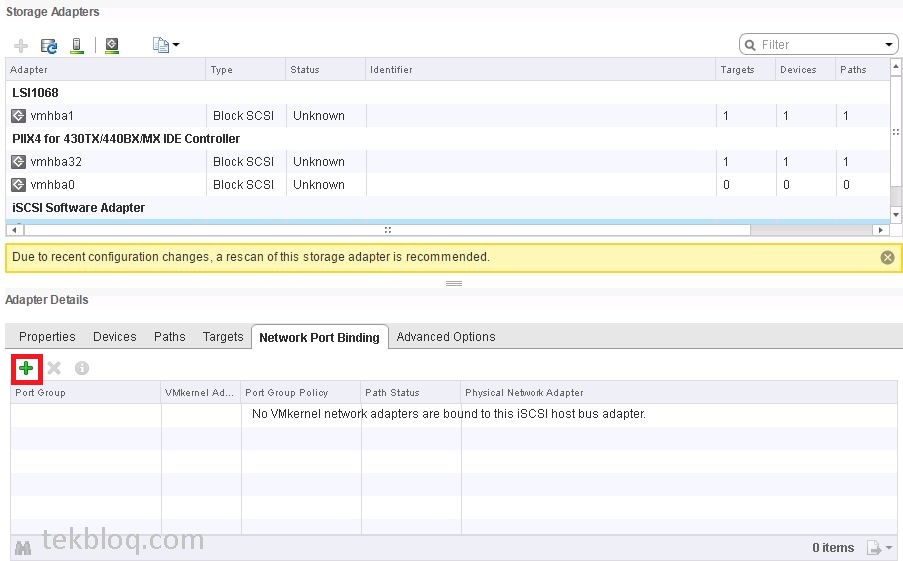The height and width of the screenshot is (561, 903).
Task: Click the LSI1068 group heading
Action: coord(35,92)
